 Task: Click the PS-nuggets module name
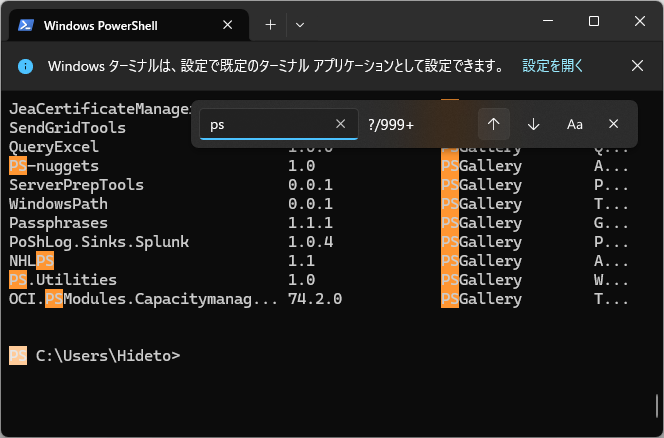coord(54,166)
